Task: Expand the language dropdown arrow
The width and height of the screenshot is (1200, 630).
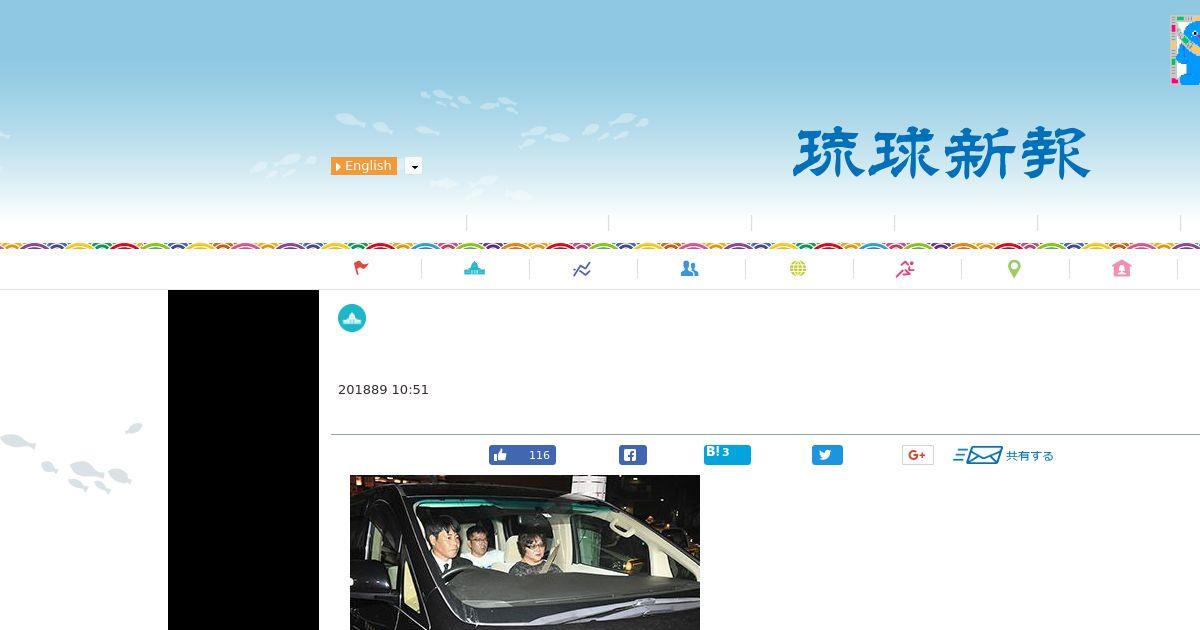Action: pos(414,166)
